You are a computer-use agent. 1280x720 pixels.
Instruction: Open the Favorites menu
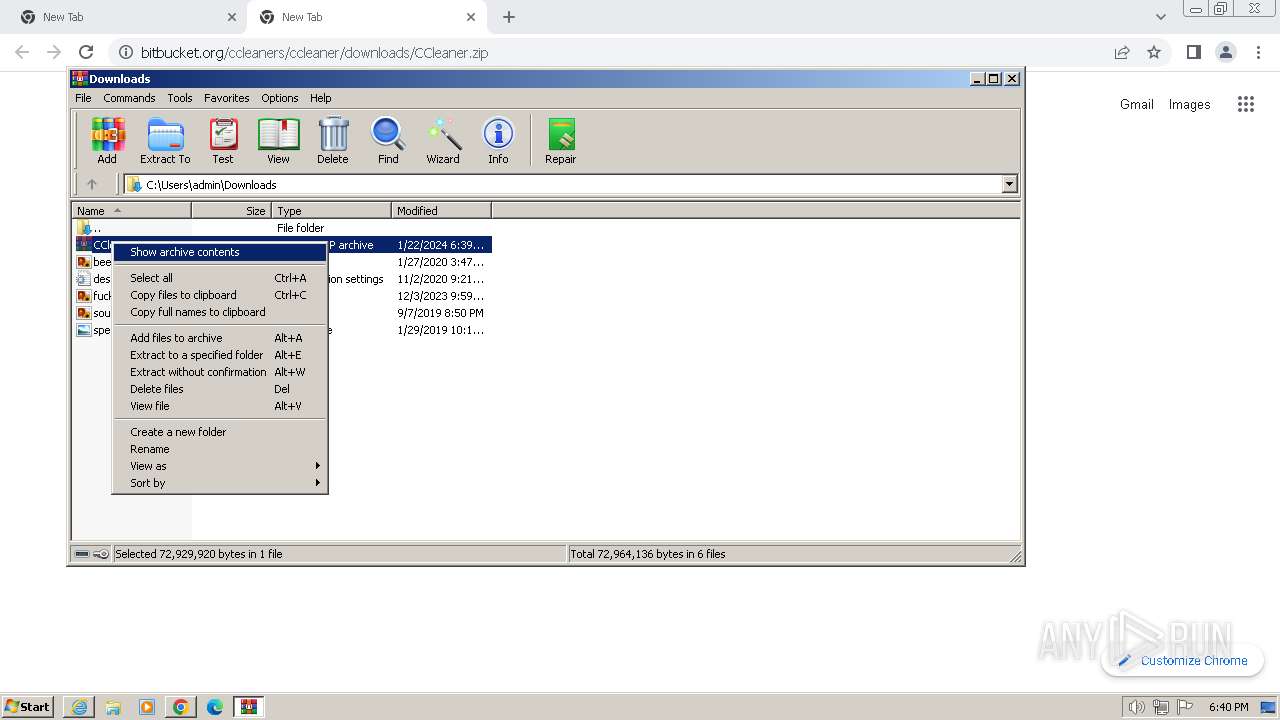click(227, 98)
